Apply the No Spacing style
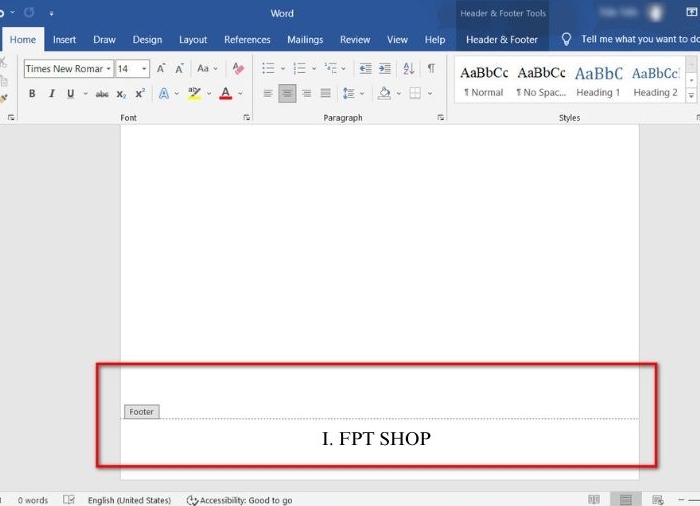 [x=541, y=81]
